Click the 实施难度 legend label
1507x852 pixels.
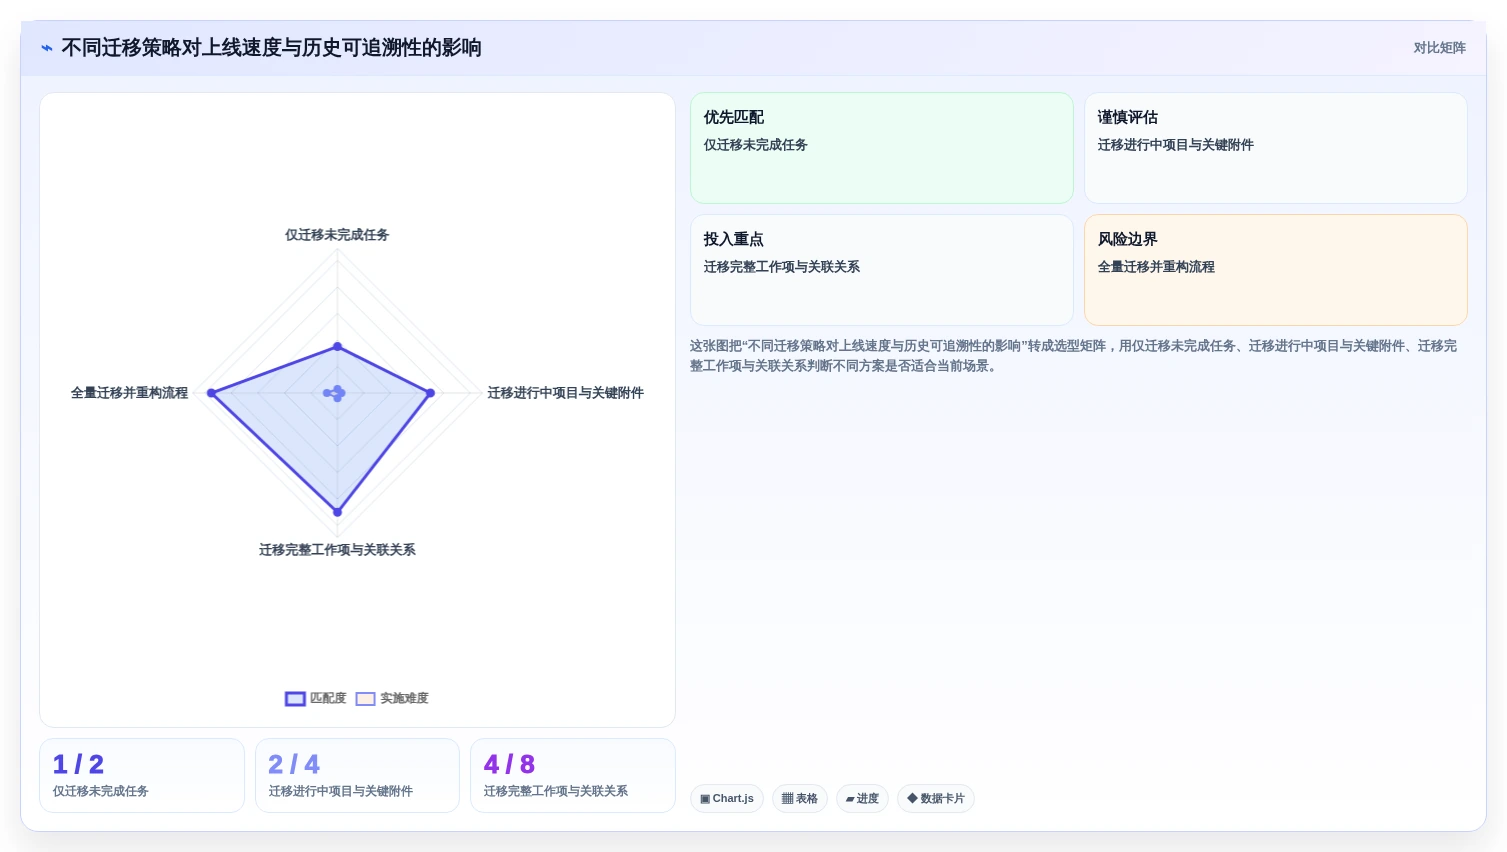click(x=404, y=699)
